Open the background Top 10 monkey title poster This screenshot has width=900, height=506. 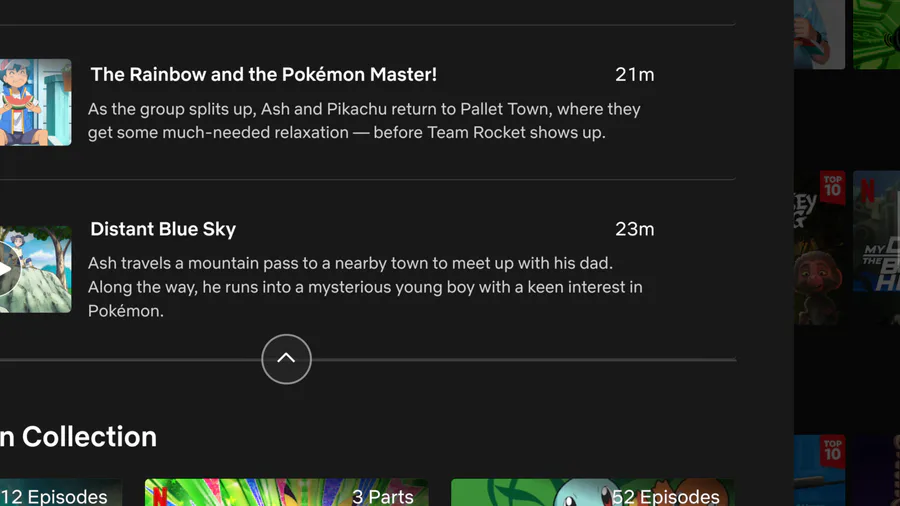pos(820,248)
